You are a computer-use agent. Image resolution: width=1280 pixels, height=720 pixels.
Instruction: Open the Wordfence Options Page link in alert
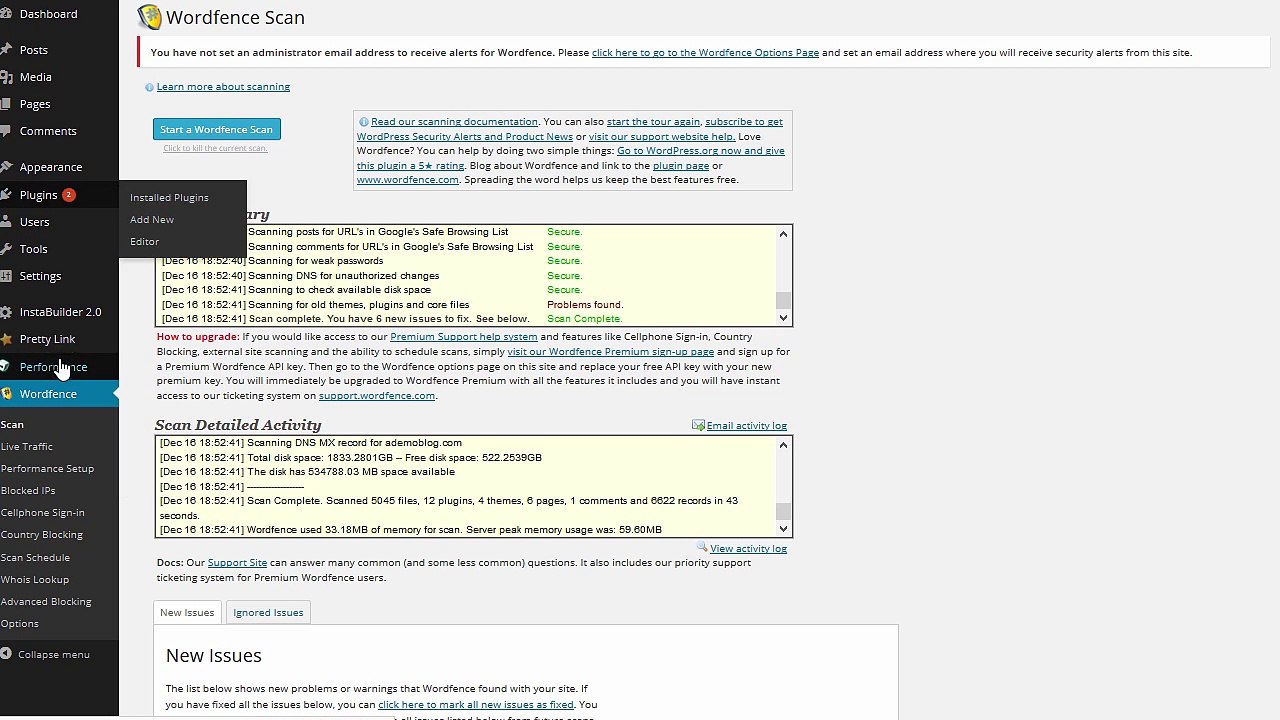click(705, 53)
